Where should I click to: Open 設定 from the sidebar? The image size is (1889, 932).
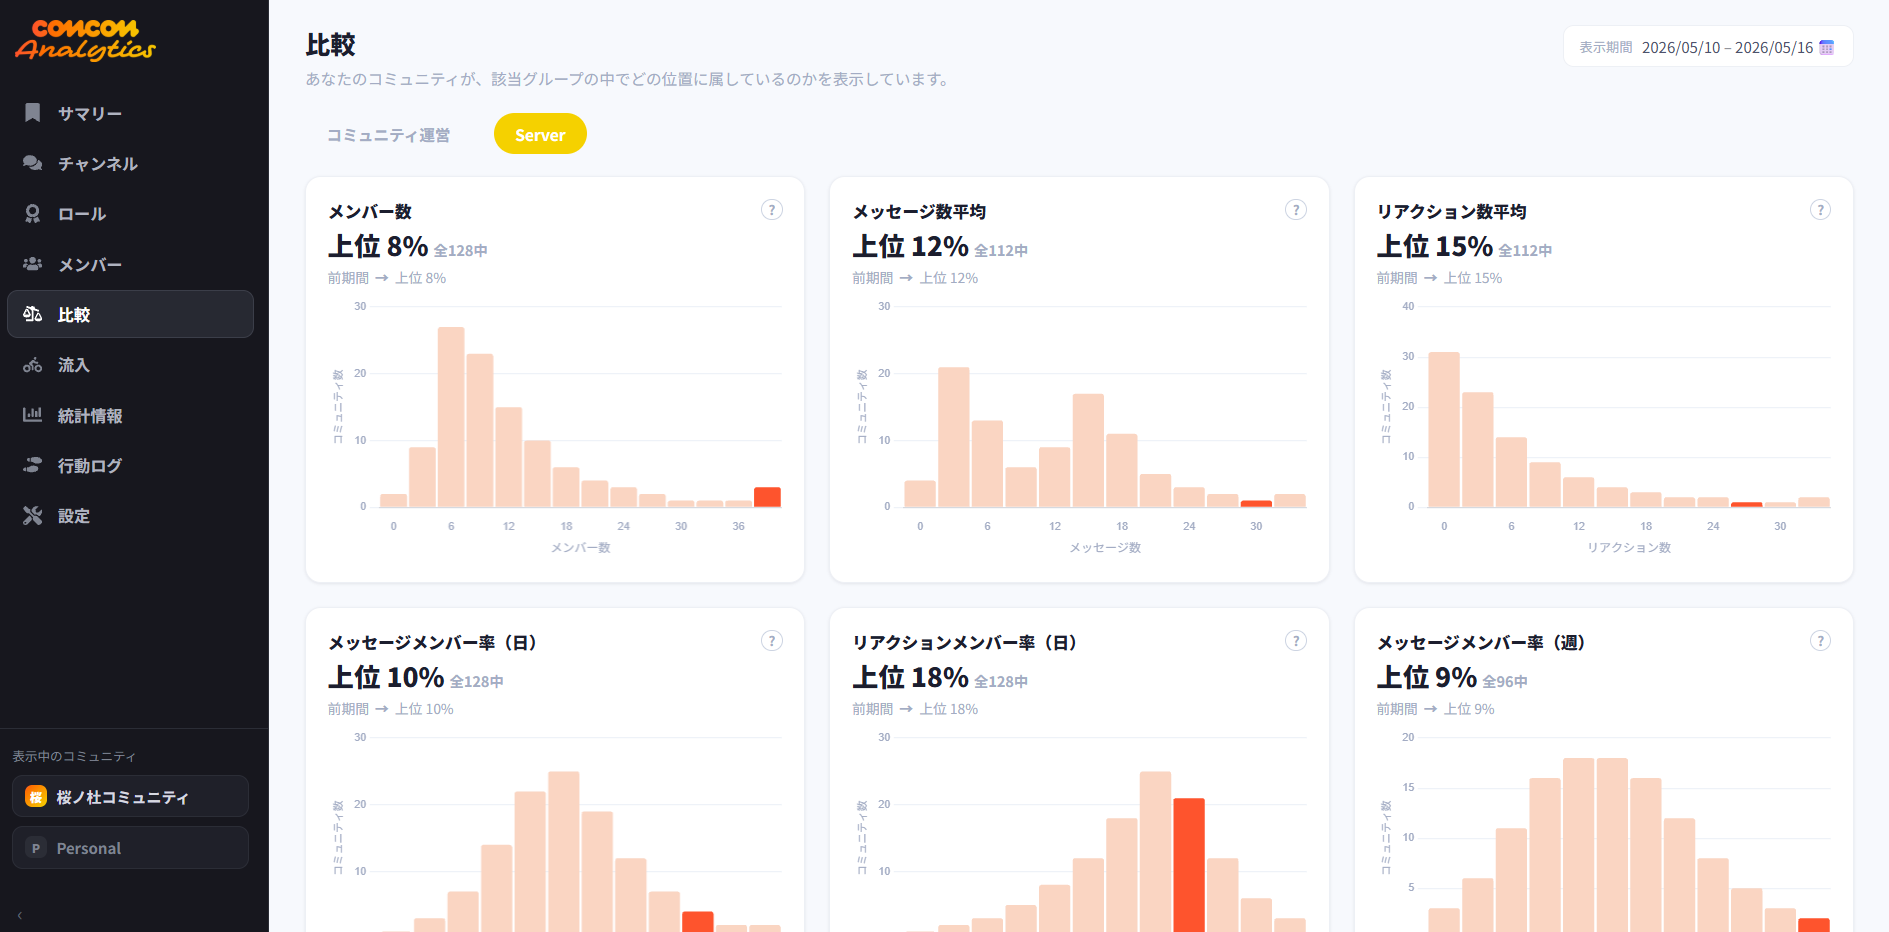click(130, 516)
